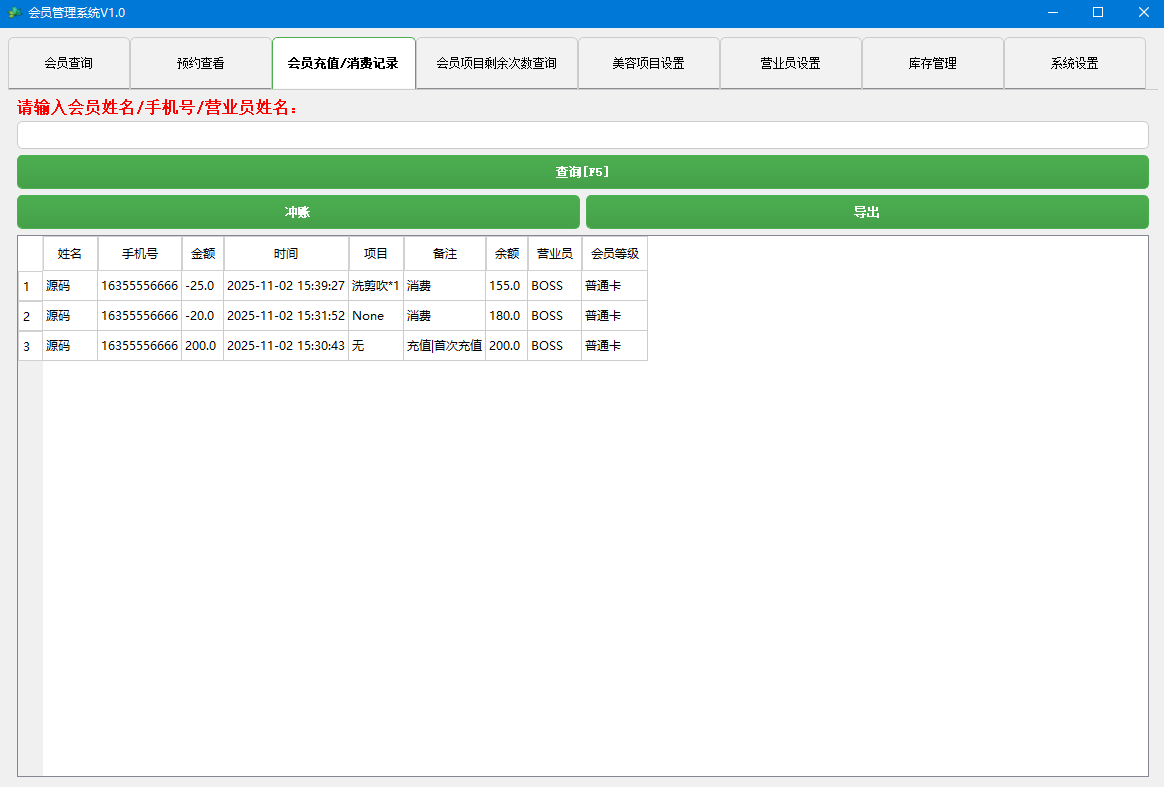
Task: Select the row 3 header
Action: point(29,346)
